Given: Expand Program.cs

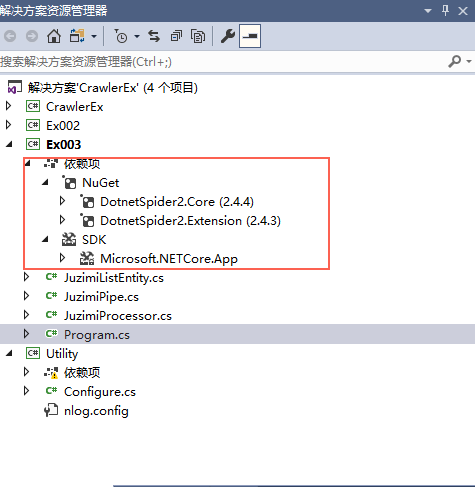Looking at the screenshot, I should pos(26,334).
